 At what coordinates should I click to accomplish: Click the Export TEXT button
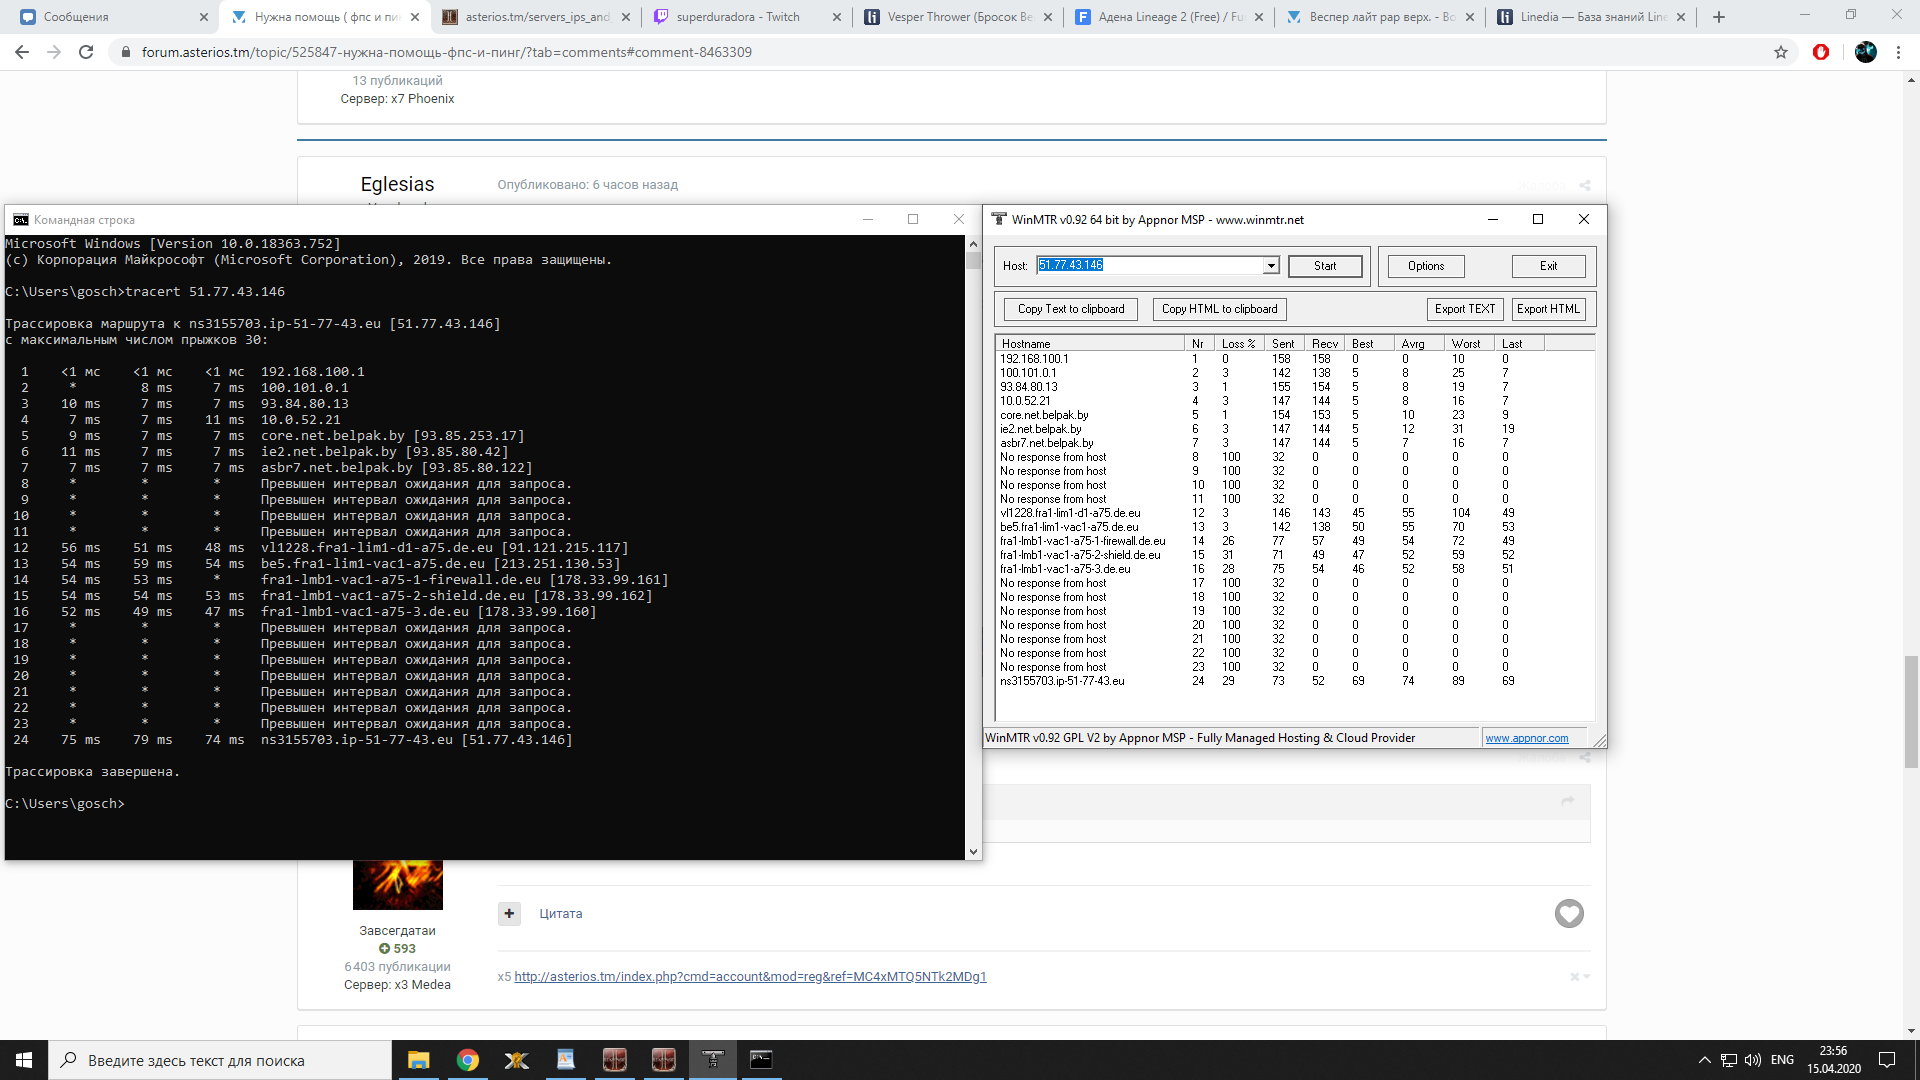pos(1465,309)
